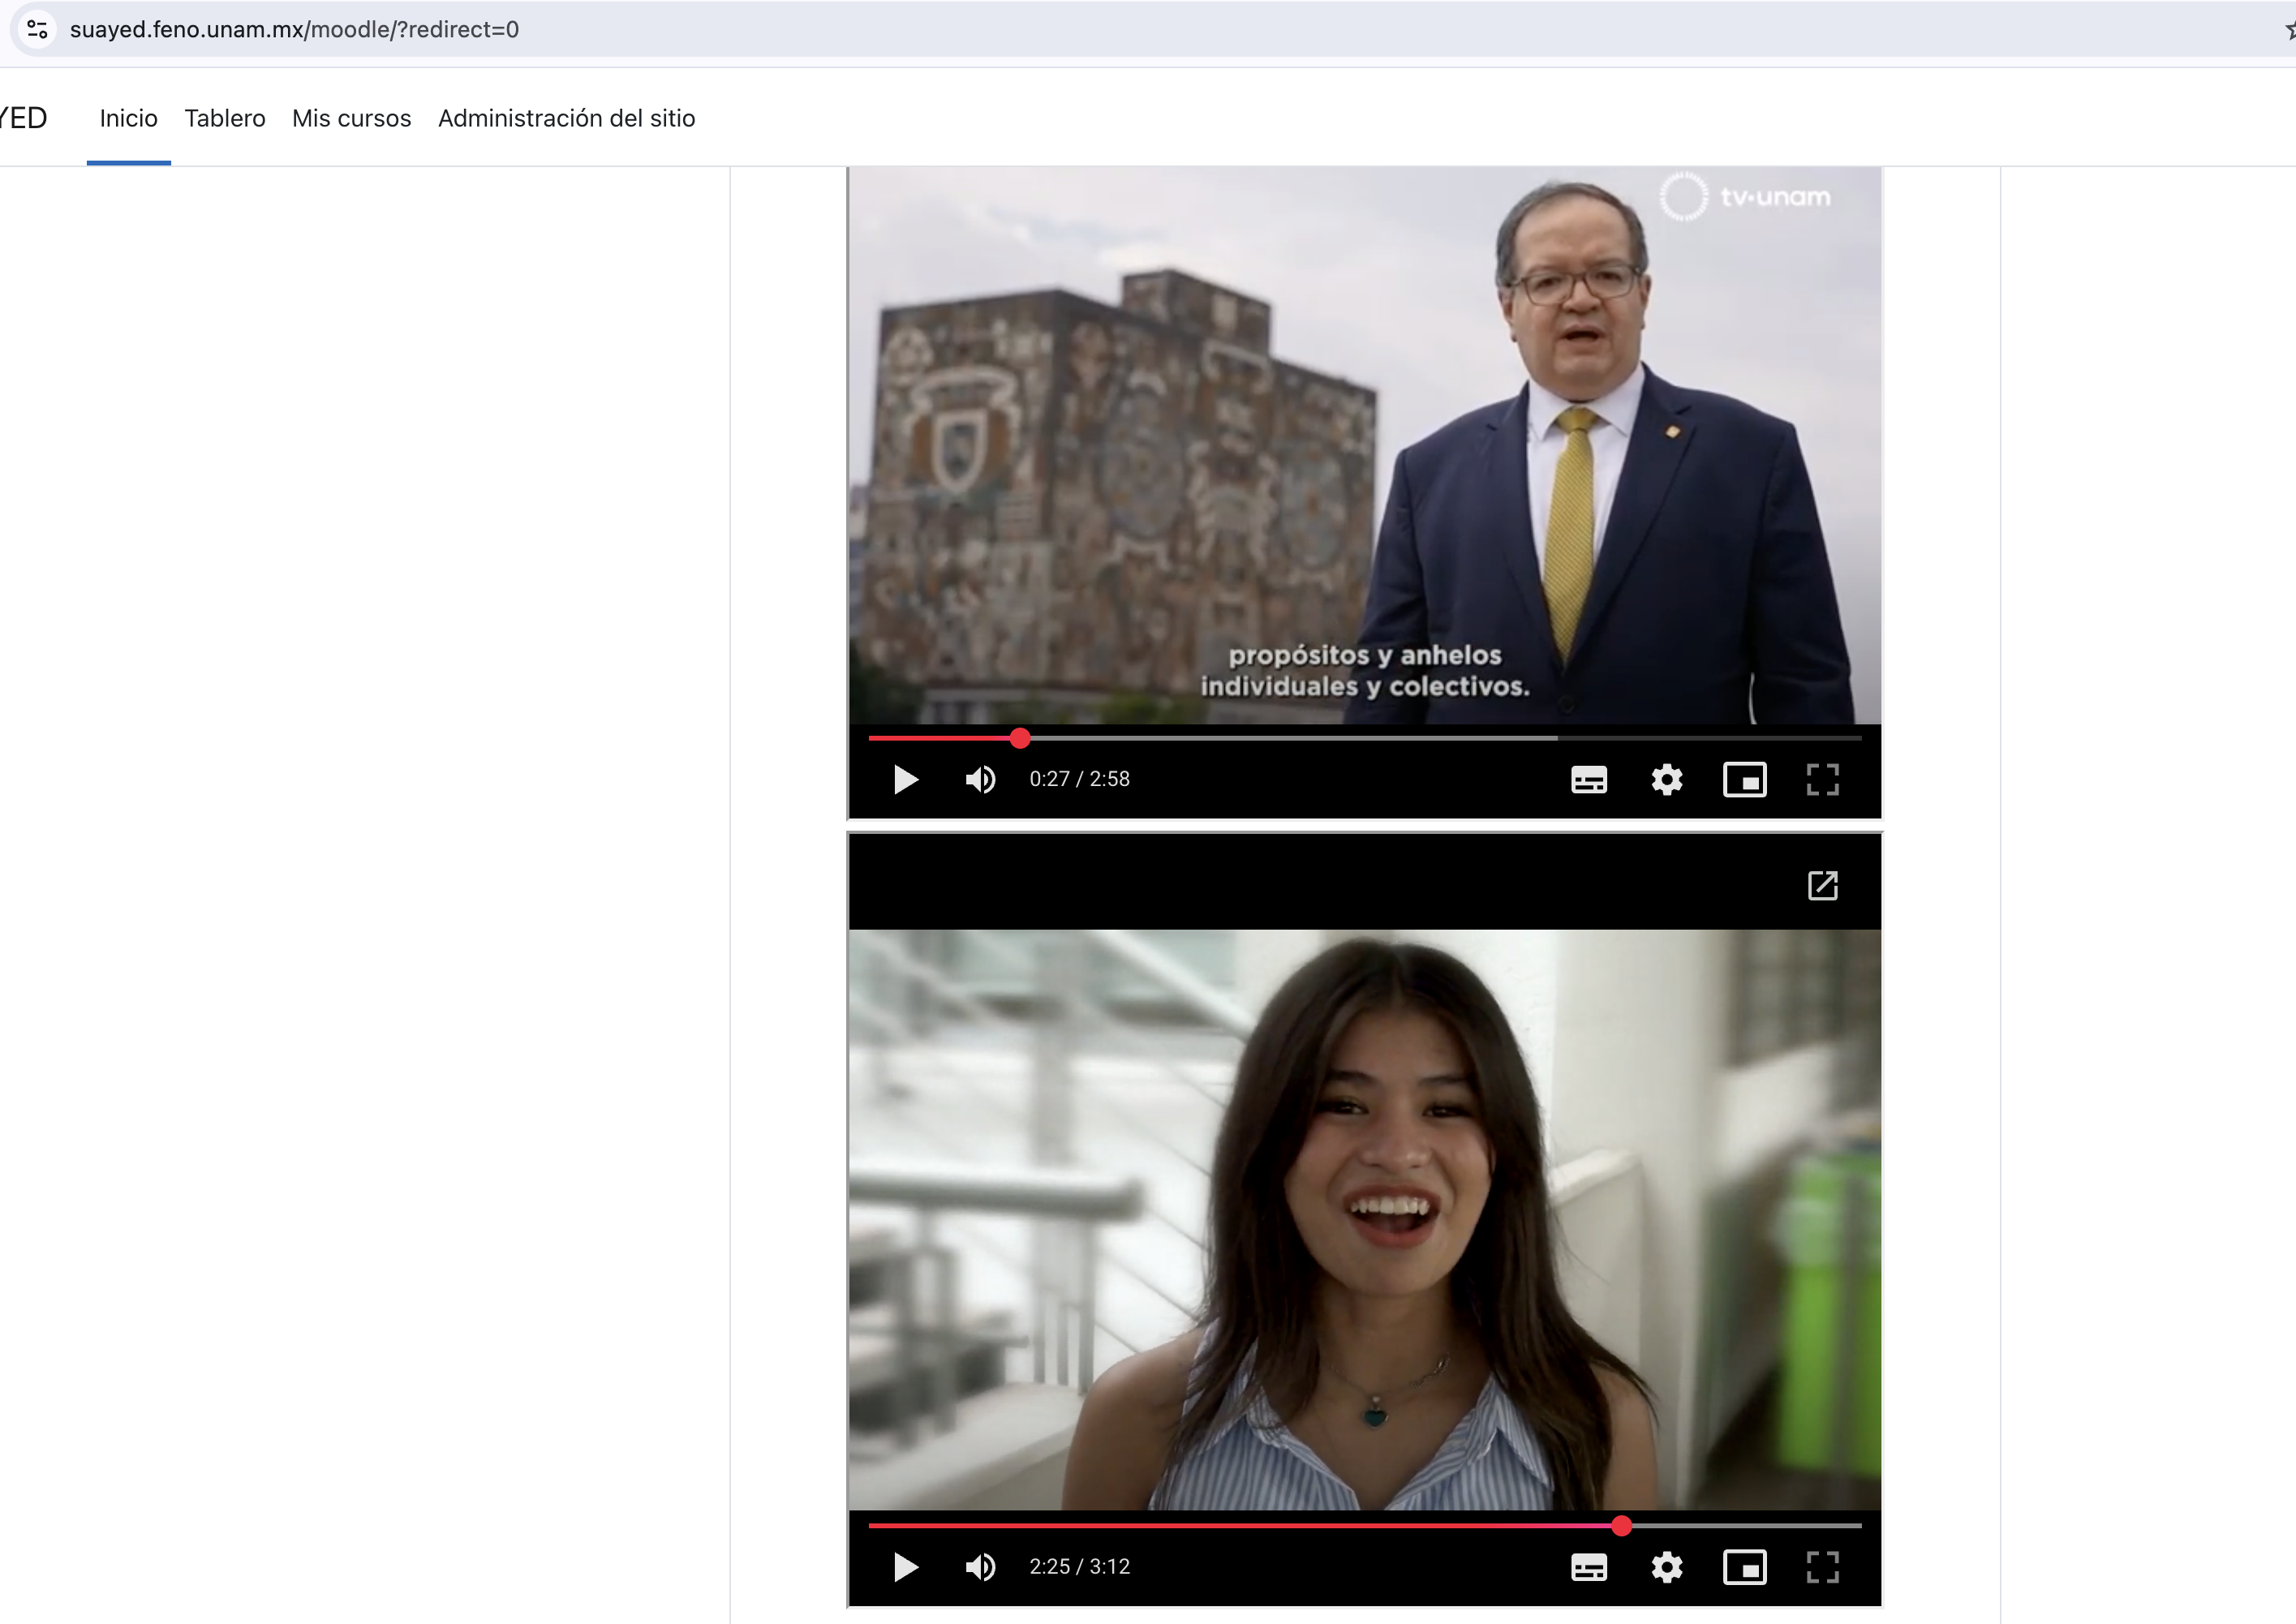2296x1624 pixels.
Task: Open Mis cursos page
Action: click(x=351, y=118)
